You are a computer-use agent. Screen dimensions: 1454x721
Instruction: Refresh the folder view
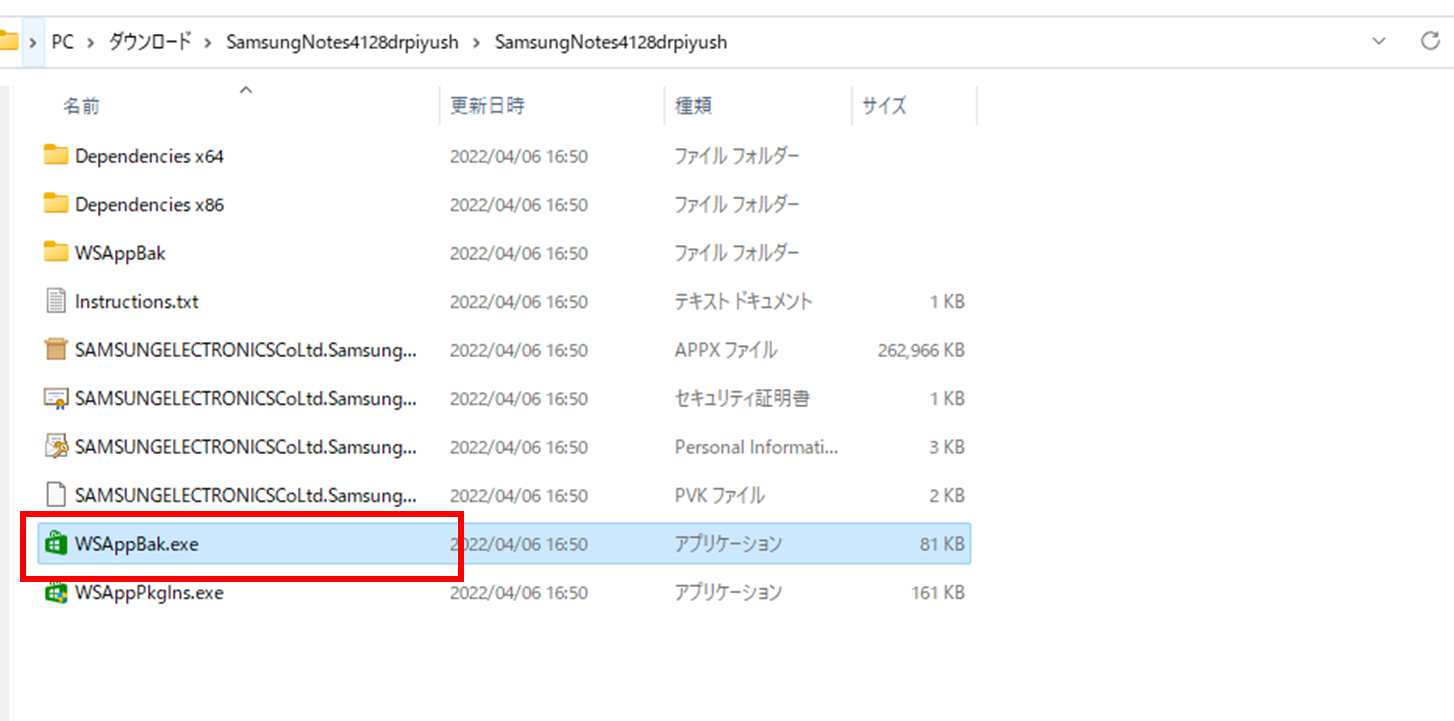click(1430, 42)
